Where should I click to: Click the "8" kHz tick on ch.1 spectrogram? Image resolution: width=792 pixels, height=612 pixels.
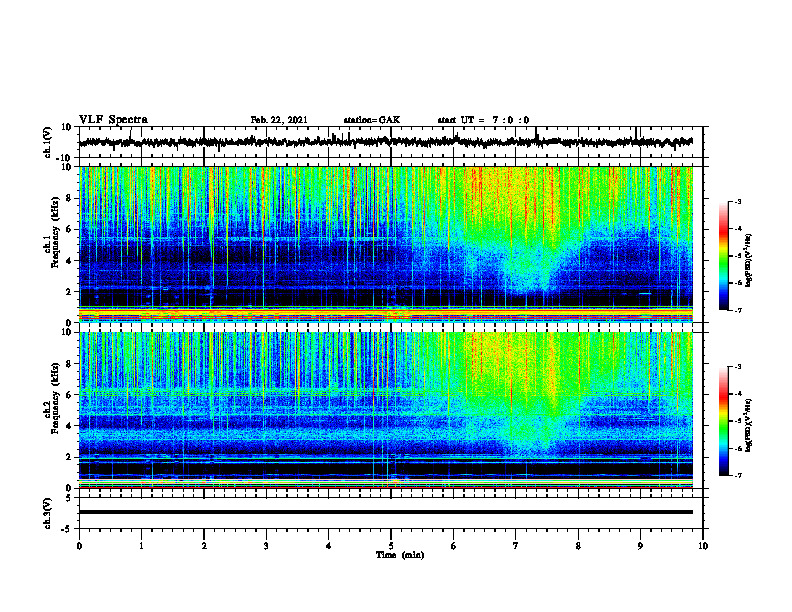(x=69, y=198)
